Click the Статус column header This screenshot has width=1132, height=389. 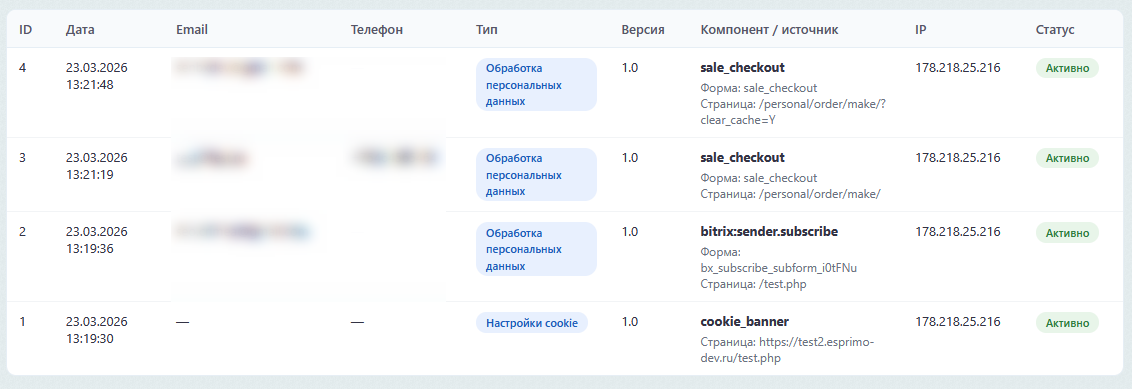1055,30
